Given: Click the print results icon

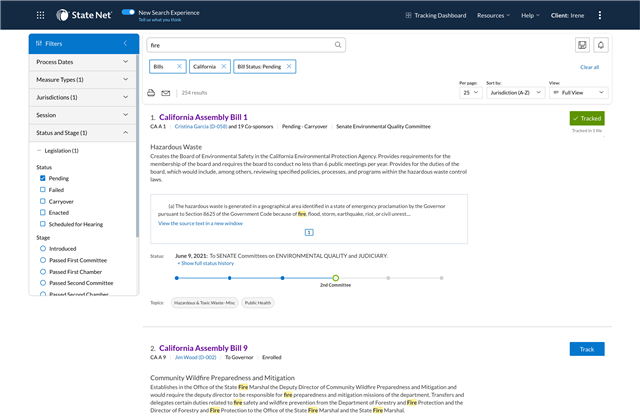Looking at the screenshot, I should pyautogui.click(x=151, y=93).
